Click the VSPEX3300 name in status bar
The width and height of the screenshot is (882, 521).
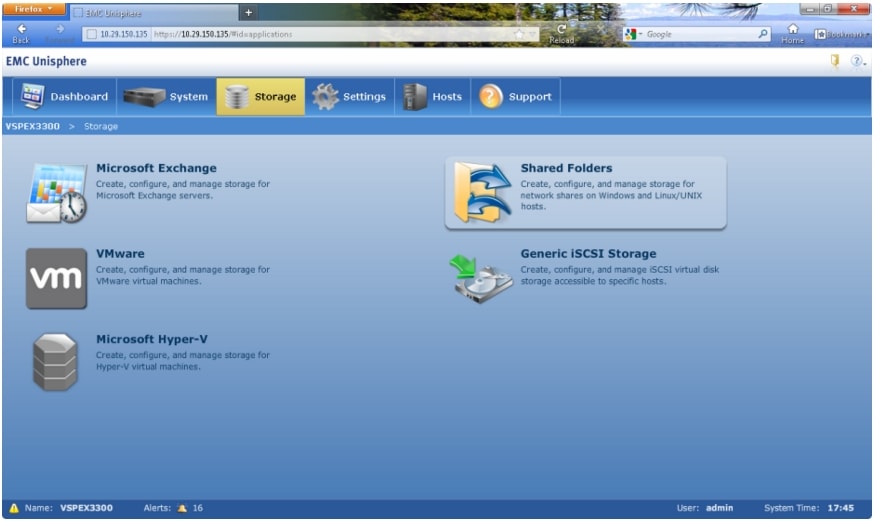click(87, 508)
